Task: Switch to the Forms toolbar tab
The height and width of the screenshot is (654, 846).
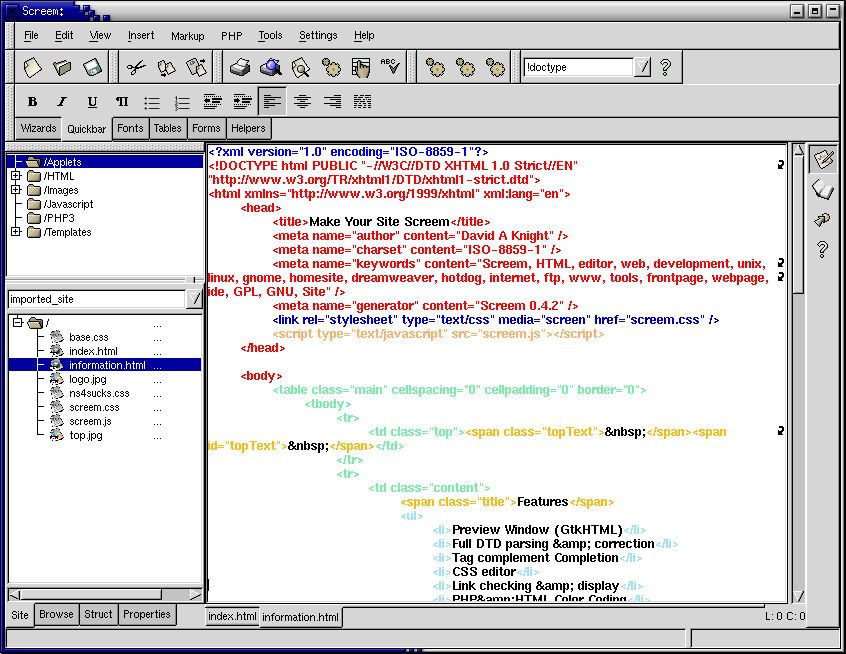Action: [x=206, y=128]
